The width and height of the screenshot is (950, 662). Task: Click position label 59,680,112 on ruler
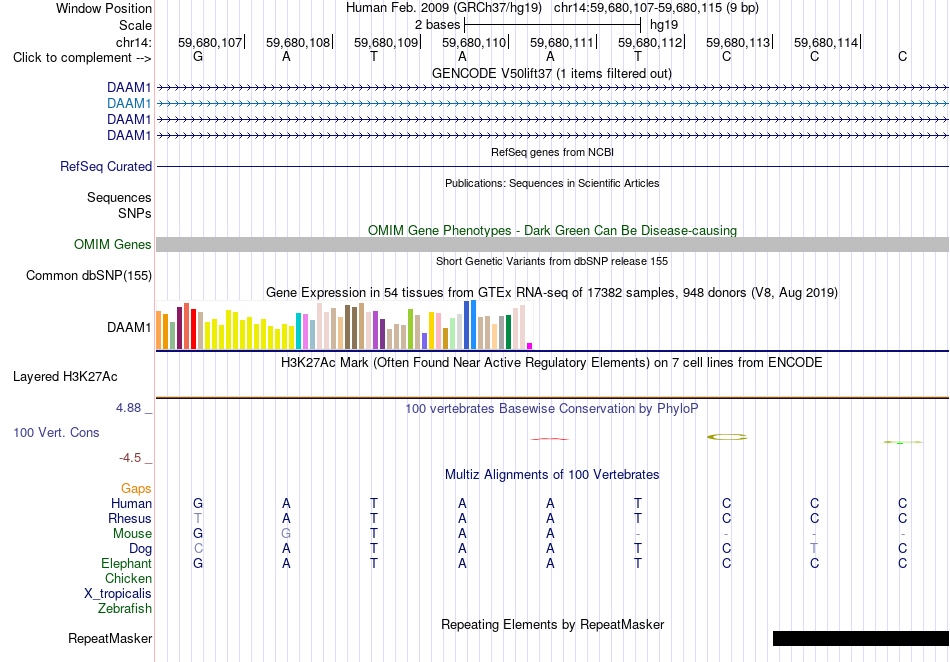point(650,42)
